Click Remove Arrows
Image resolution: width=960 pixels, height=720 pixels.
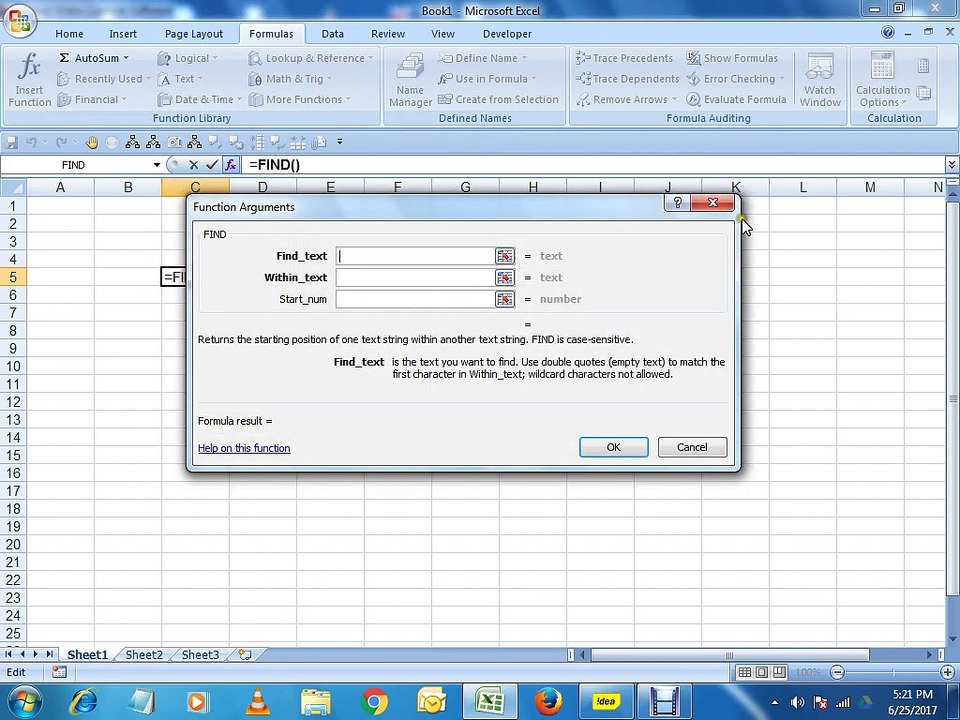click(626, 99)
